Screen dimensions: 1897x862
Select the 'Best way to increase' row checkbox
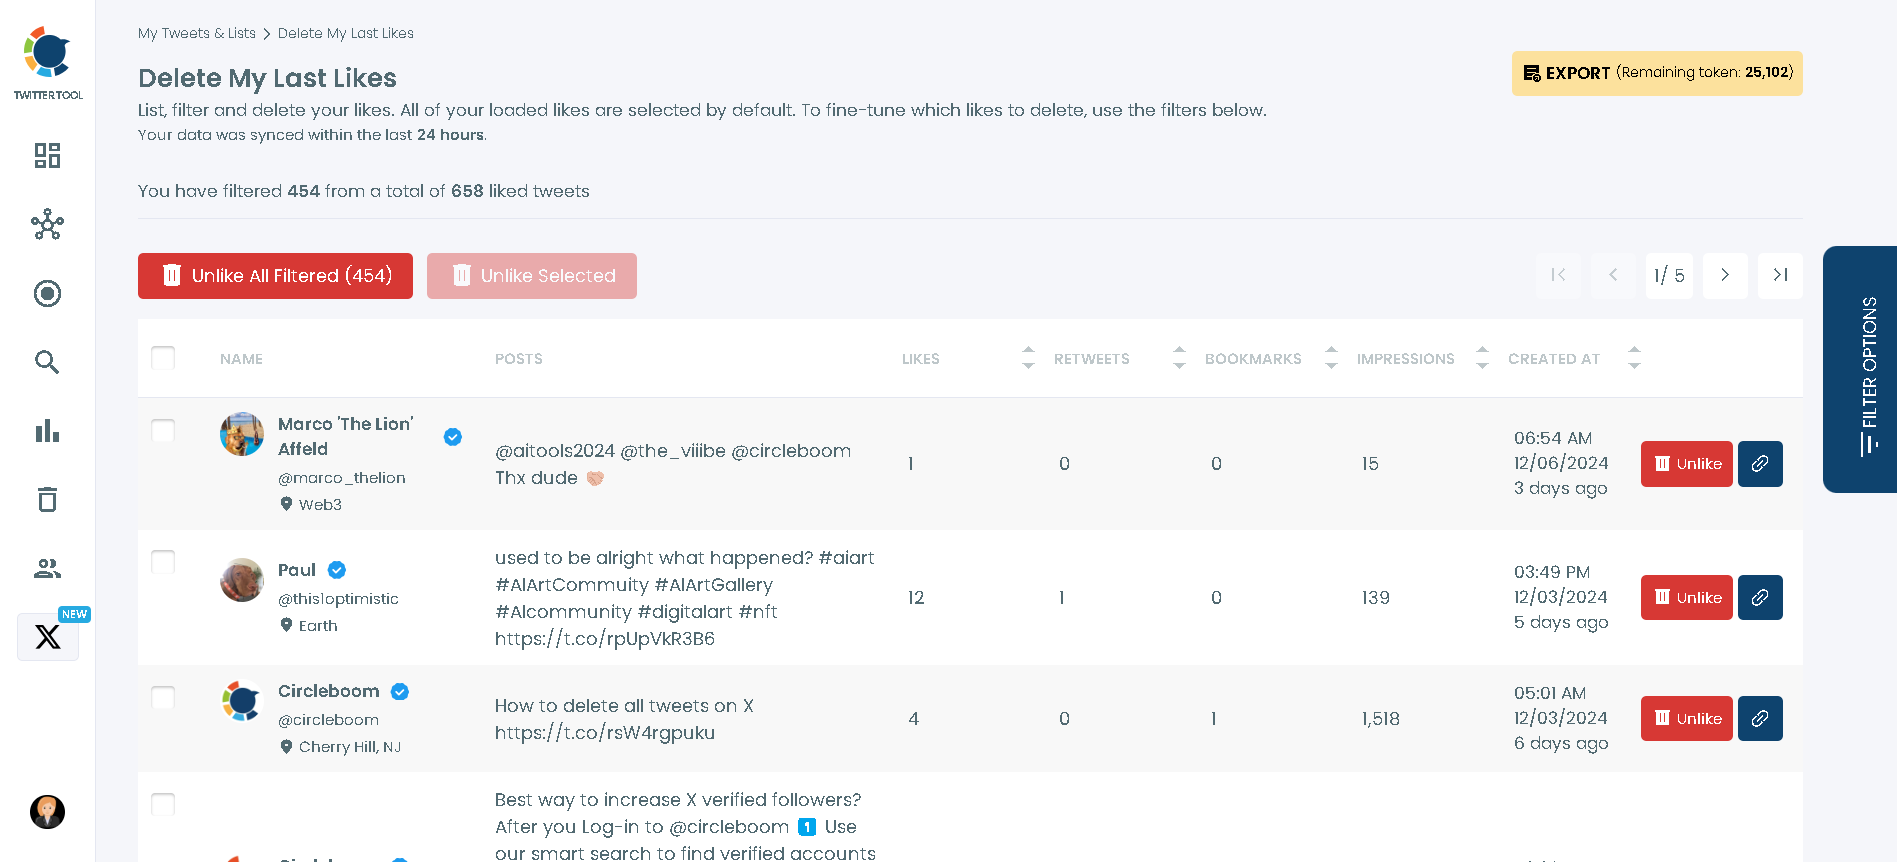(163, 804)
